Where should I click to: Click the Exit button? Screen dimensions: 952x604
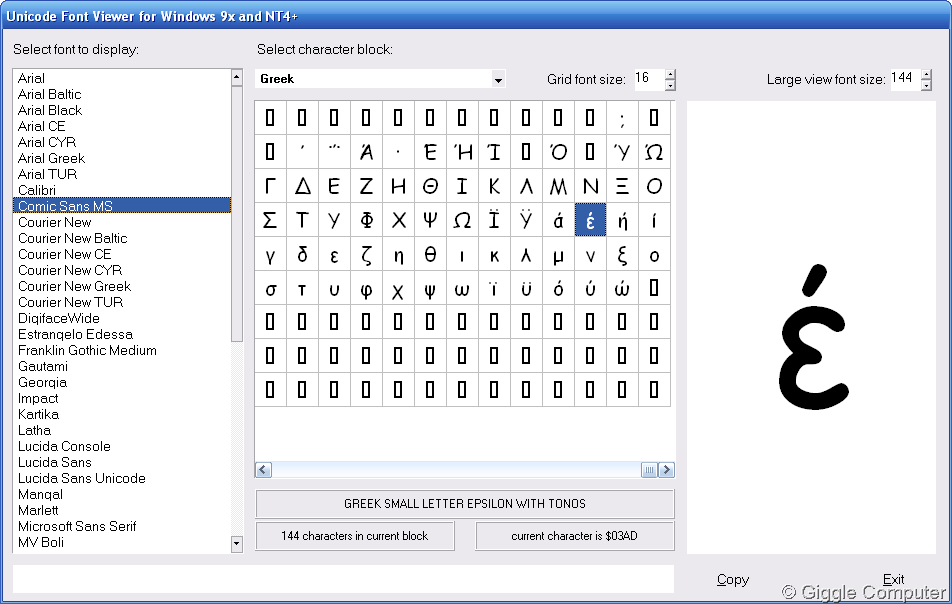[893, 580]
